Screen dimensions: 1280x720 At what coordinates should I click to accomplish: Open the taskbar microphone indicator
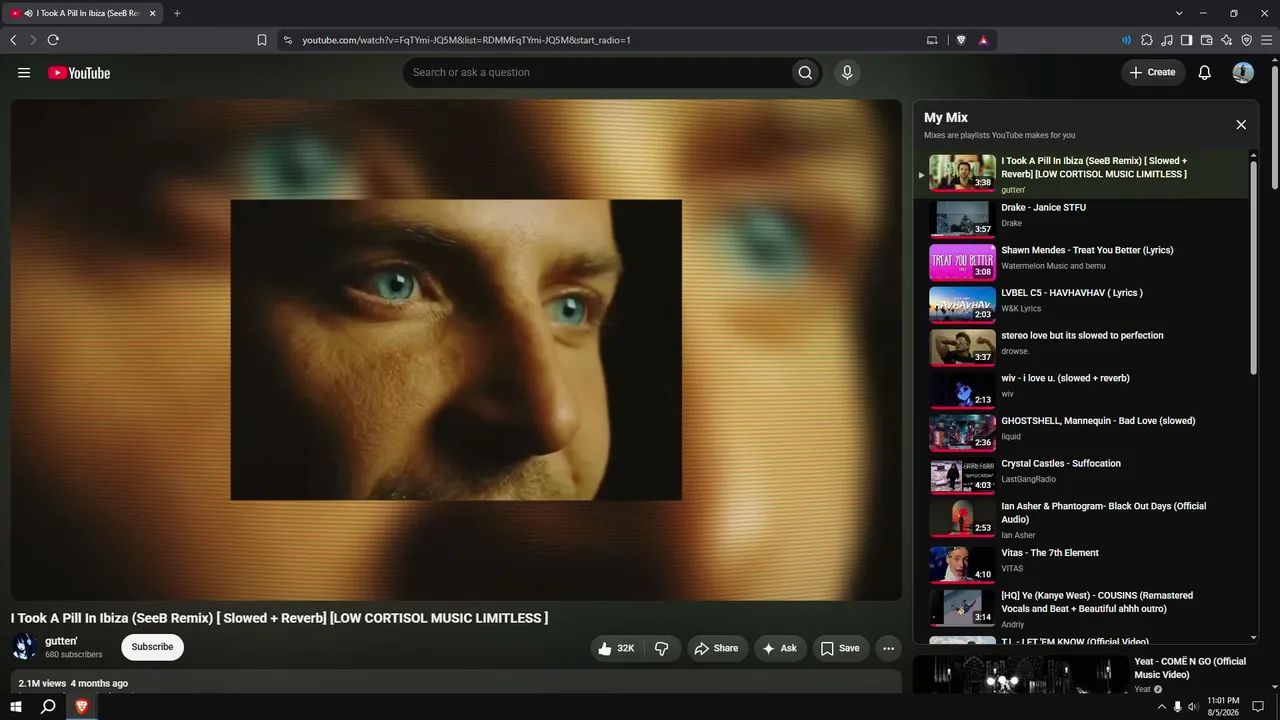(1177, 707)
